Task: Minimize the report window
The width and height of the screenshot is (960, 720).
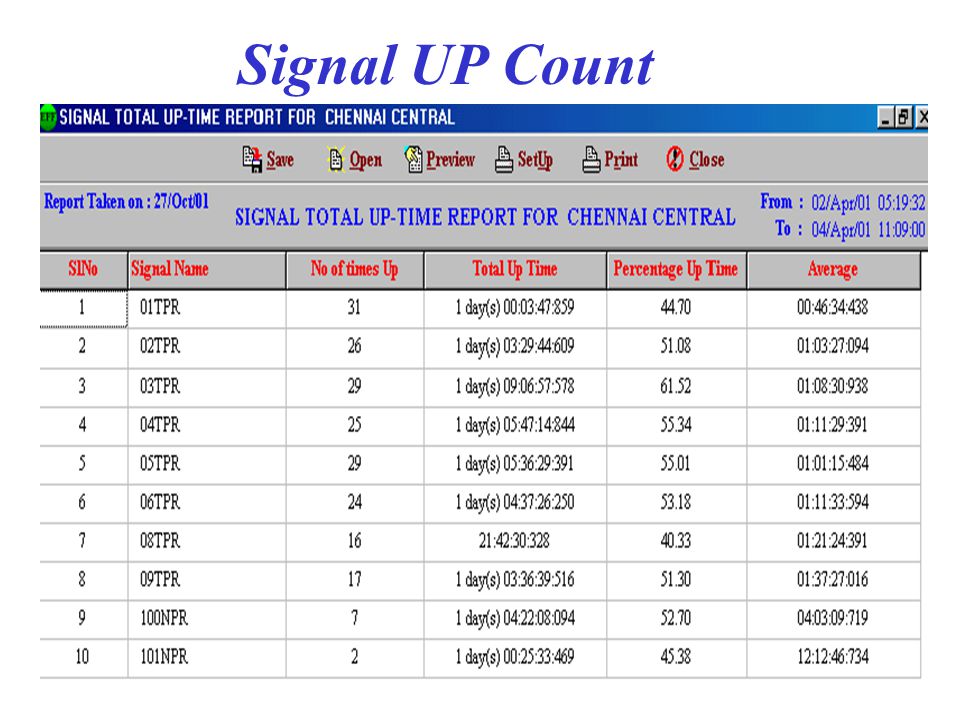Action: click(x=885, y=117)
